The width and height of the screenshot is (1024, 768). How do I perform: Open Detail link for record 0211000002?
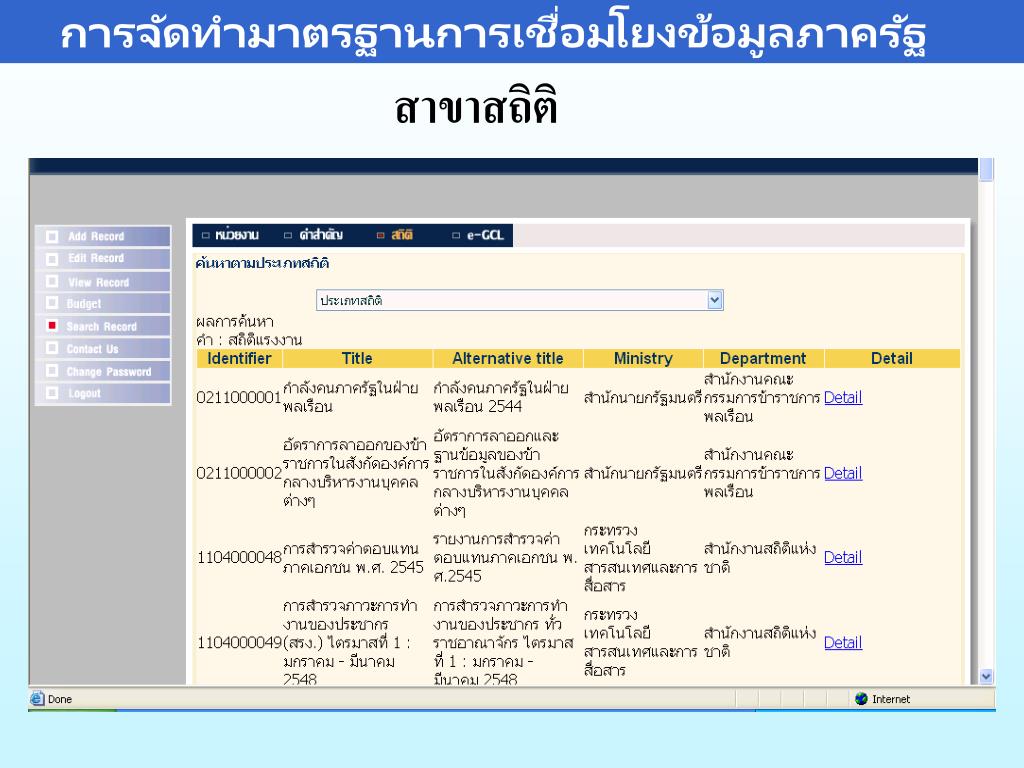click(842, 473)
